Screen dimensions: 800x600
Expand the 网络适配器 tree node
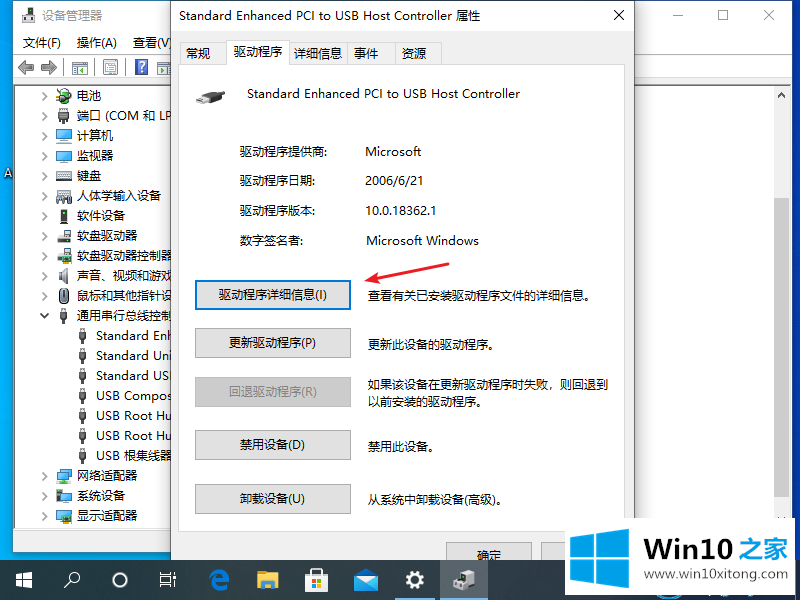45,476
